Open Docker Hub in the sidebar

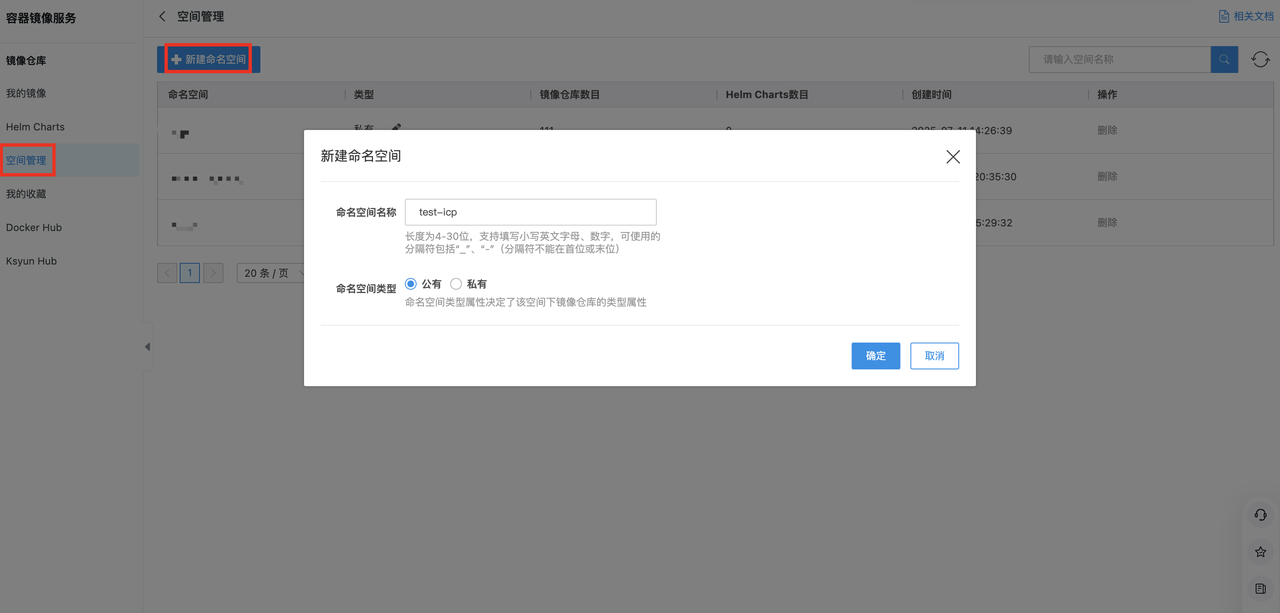[x=34, y=227]
